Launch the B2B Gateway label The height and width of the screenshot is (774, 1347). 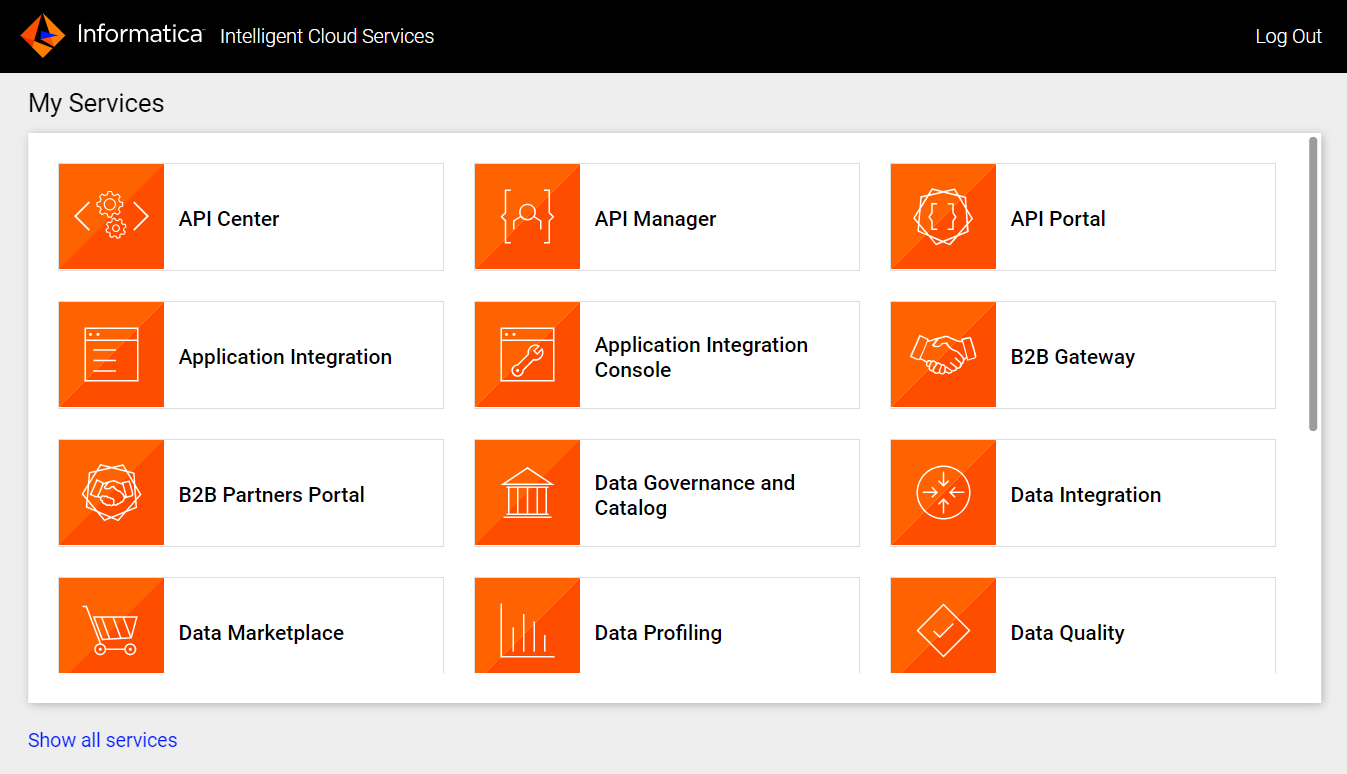(x=1073, y=357)
